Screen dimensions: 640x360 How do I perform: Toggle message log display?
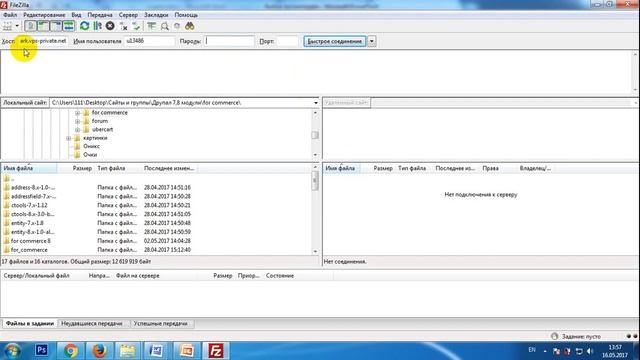click(31, 26)
